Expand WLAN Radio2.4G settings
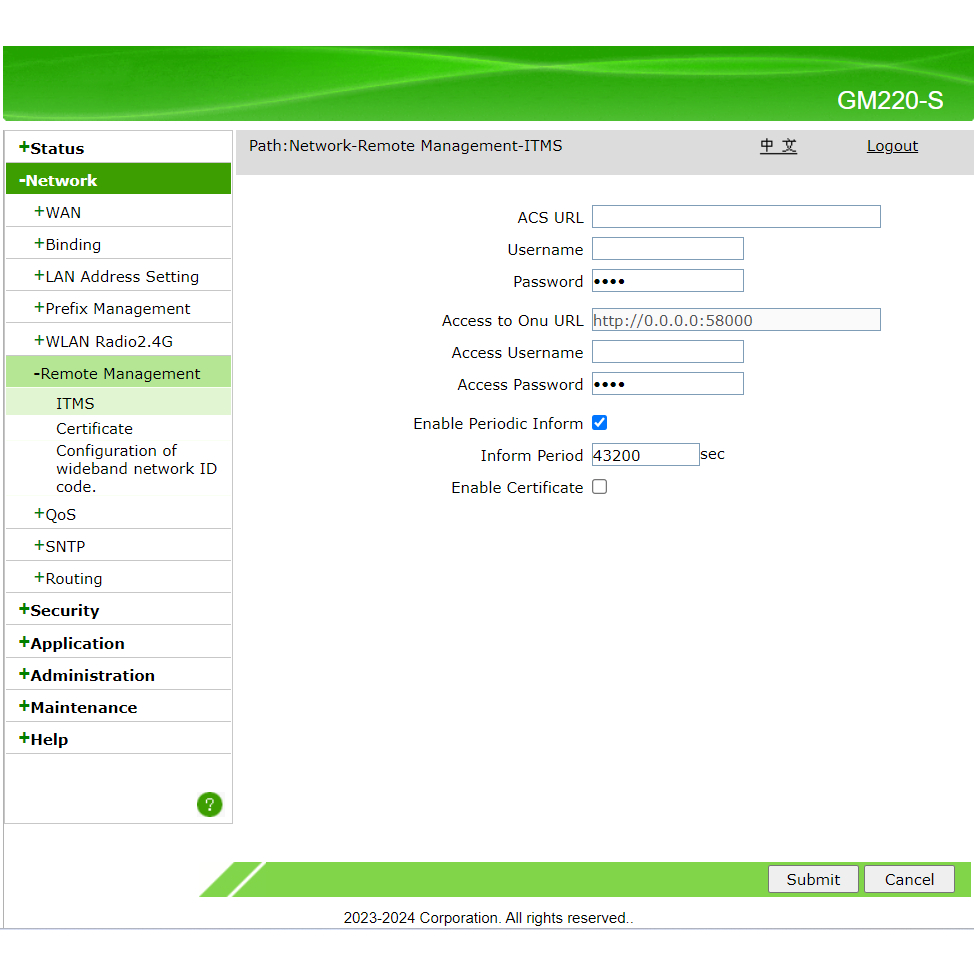The image size is (974, 974). tap(108, 341)
